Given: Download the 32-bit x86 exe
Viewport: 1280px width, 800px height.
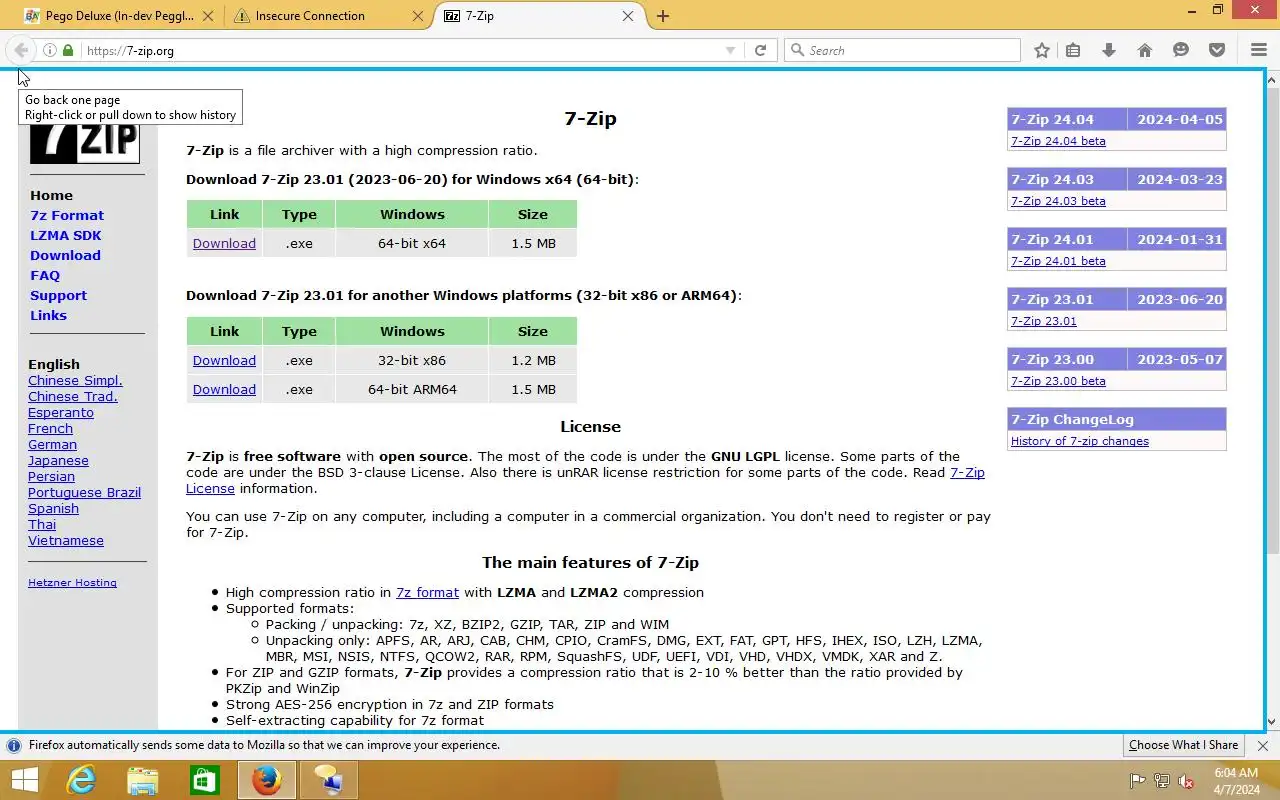Looking at the screenshot, I should [x=224, y=360].
